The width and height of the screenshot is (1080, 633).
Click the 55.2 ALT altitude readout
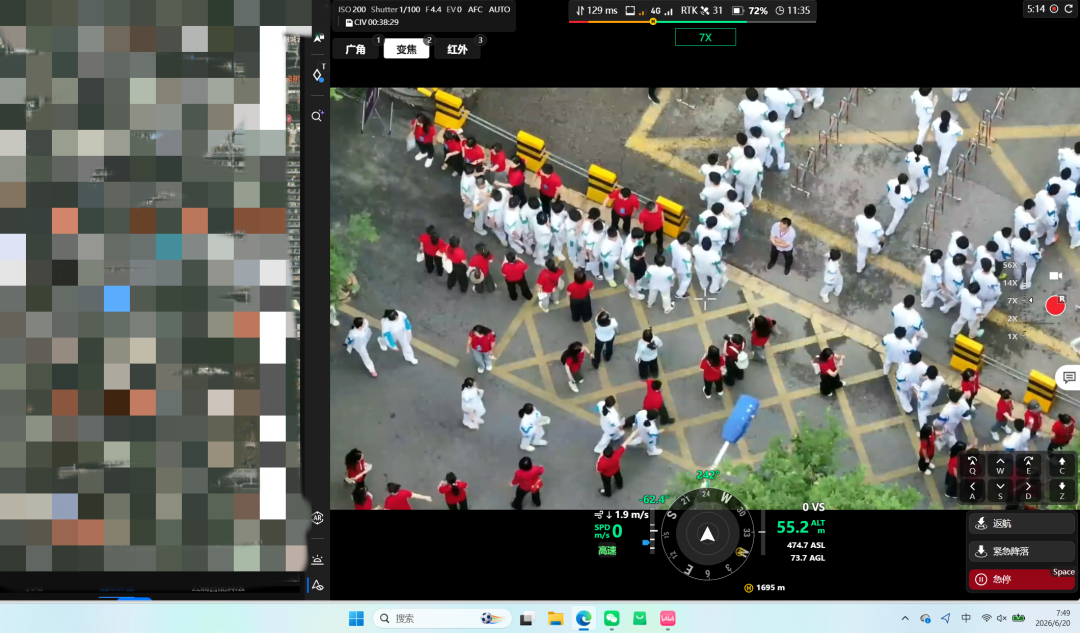tap(800, 527)
